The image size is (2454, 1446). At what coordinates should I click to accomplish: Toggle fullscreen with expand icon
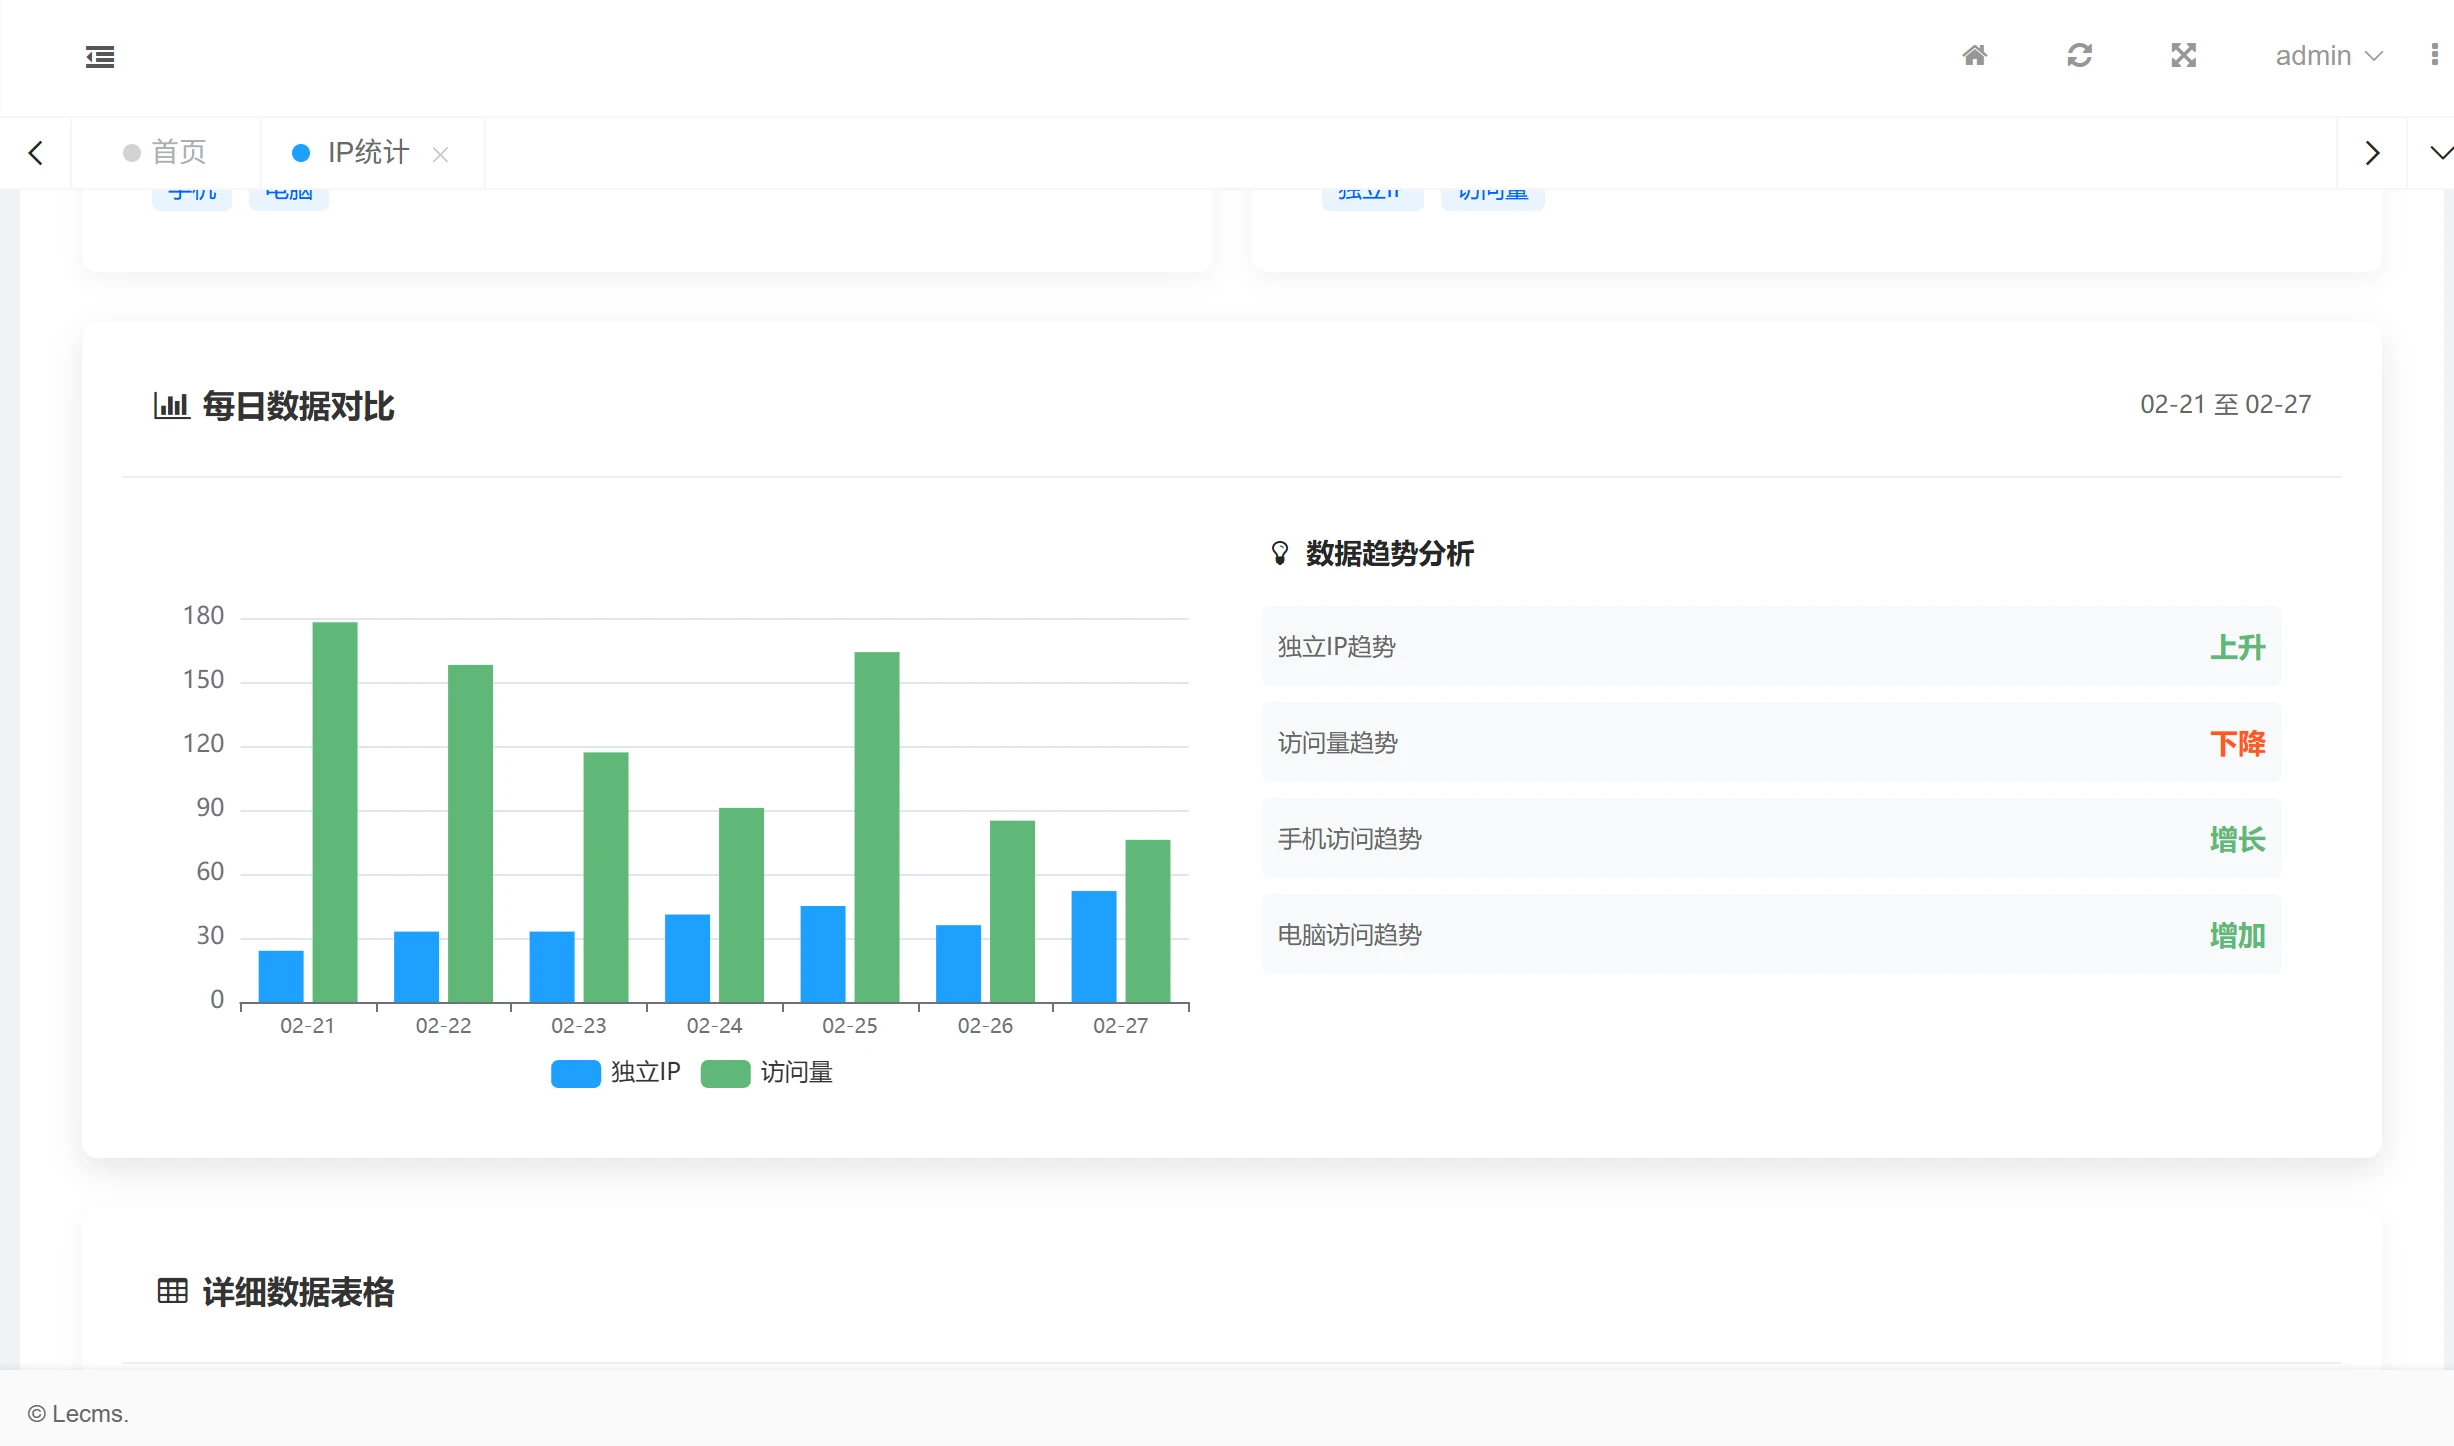(x=2183, y=55)
